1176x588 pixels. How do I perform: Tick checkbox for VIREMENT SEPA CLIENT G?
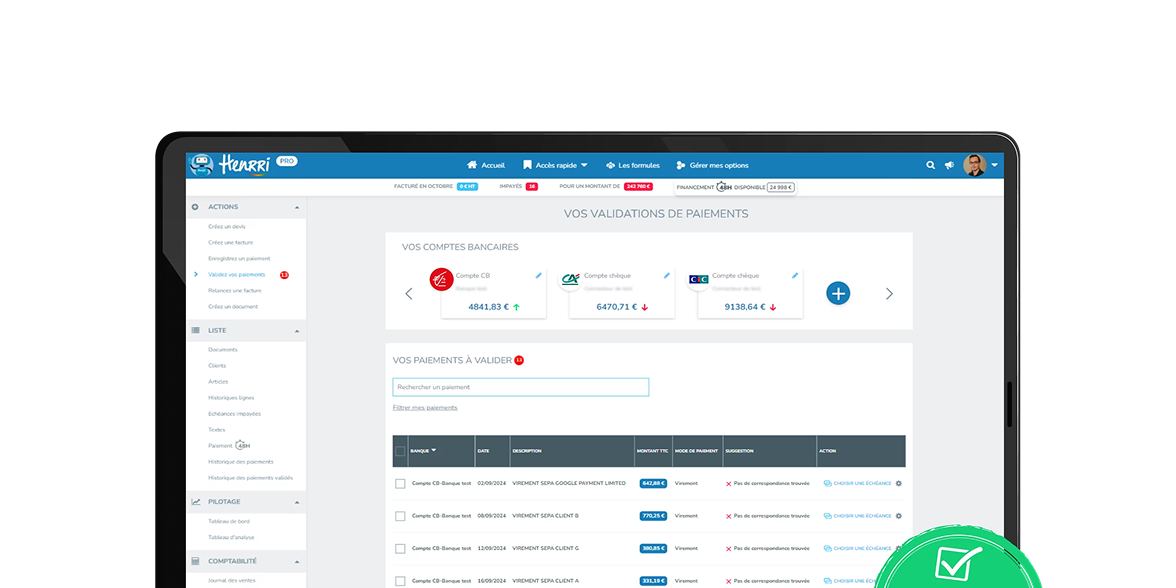[400, 548]
